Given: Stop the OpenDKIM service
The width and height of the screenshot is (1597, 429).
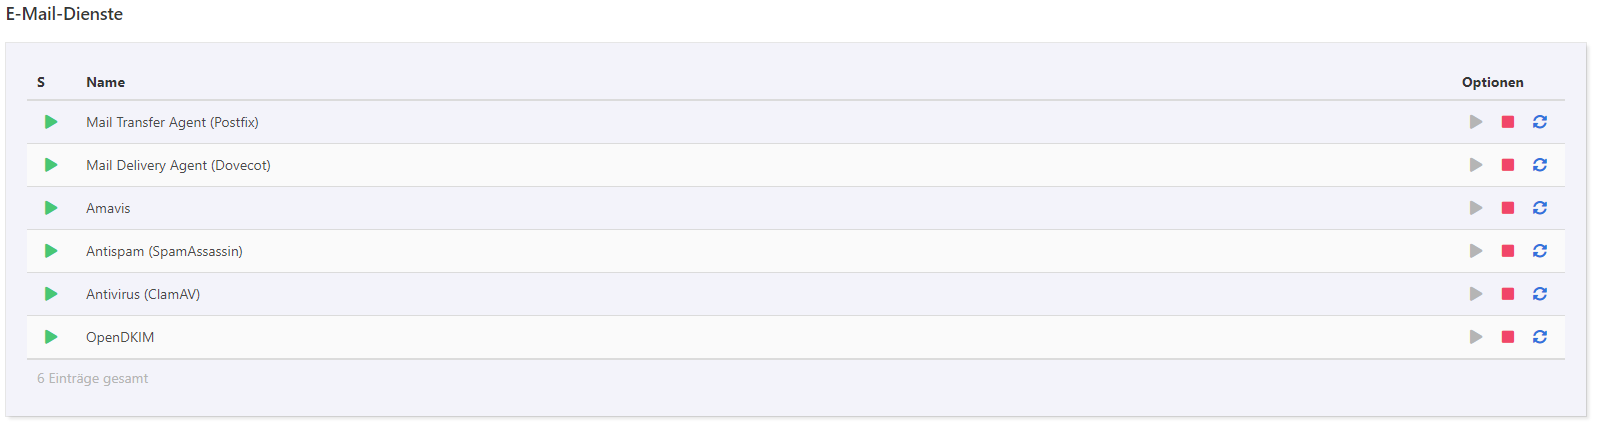Looking at the screenshot, I should click(1508, 337).
